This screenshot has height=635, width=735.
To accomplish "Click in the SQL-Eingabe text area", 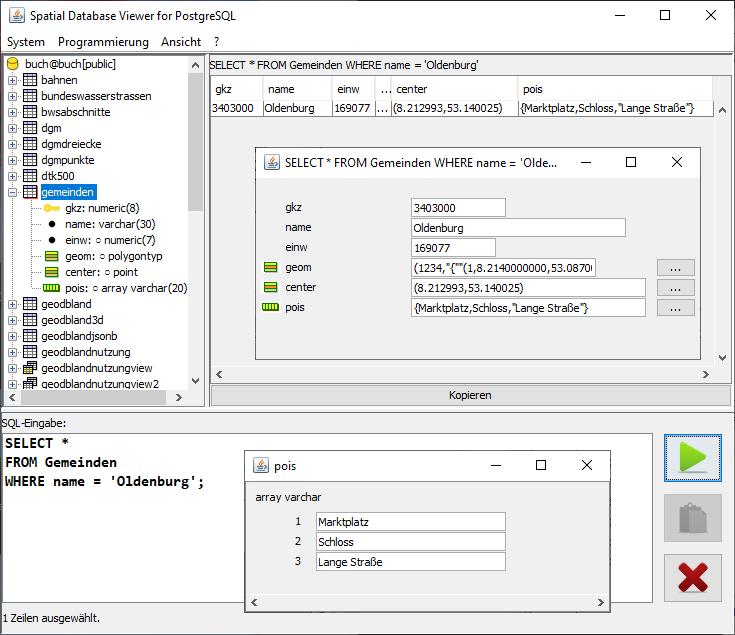I will point(327,518).
